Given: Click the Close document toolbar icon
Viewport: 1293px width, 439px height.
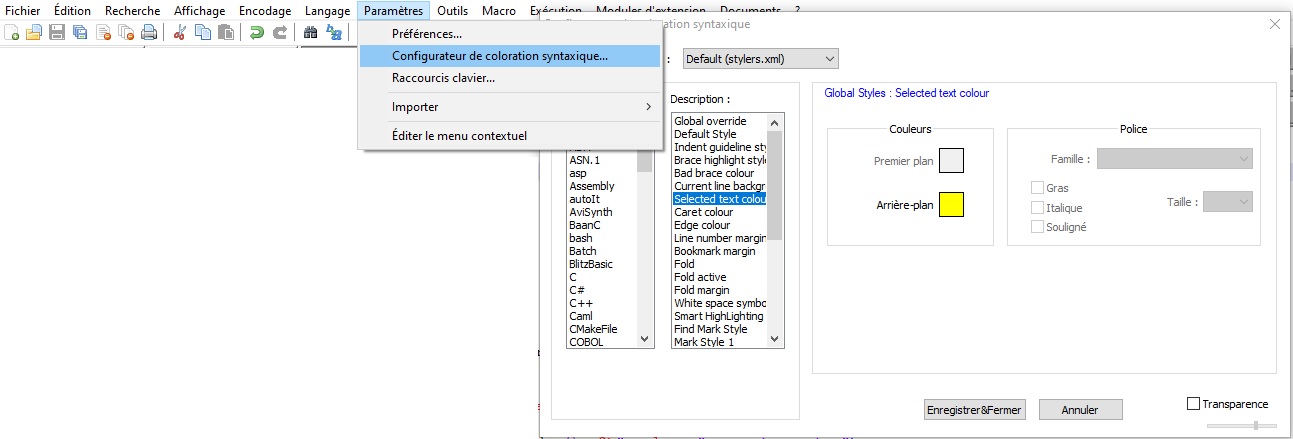Looking at the screenshot, I should coord(103,33).
